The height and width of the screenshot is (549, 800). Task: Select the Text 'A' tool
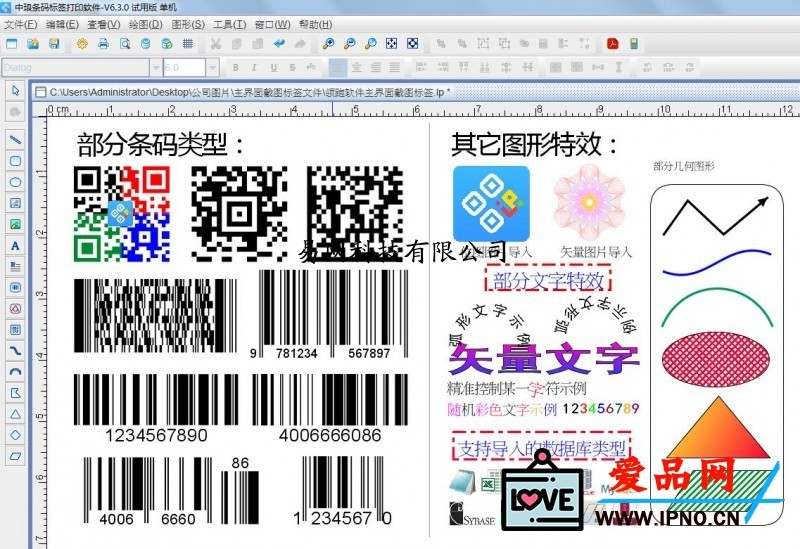pos(15,245)
